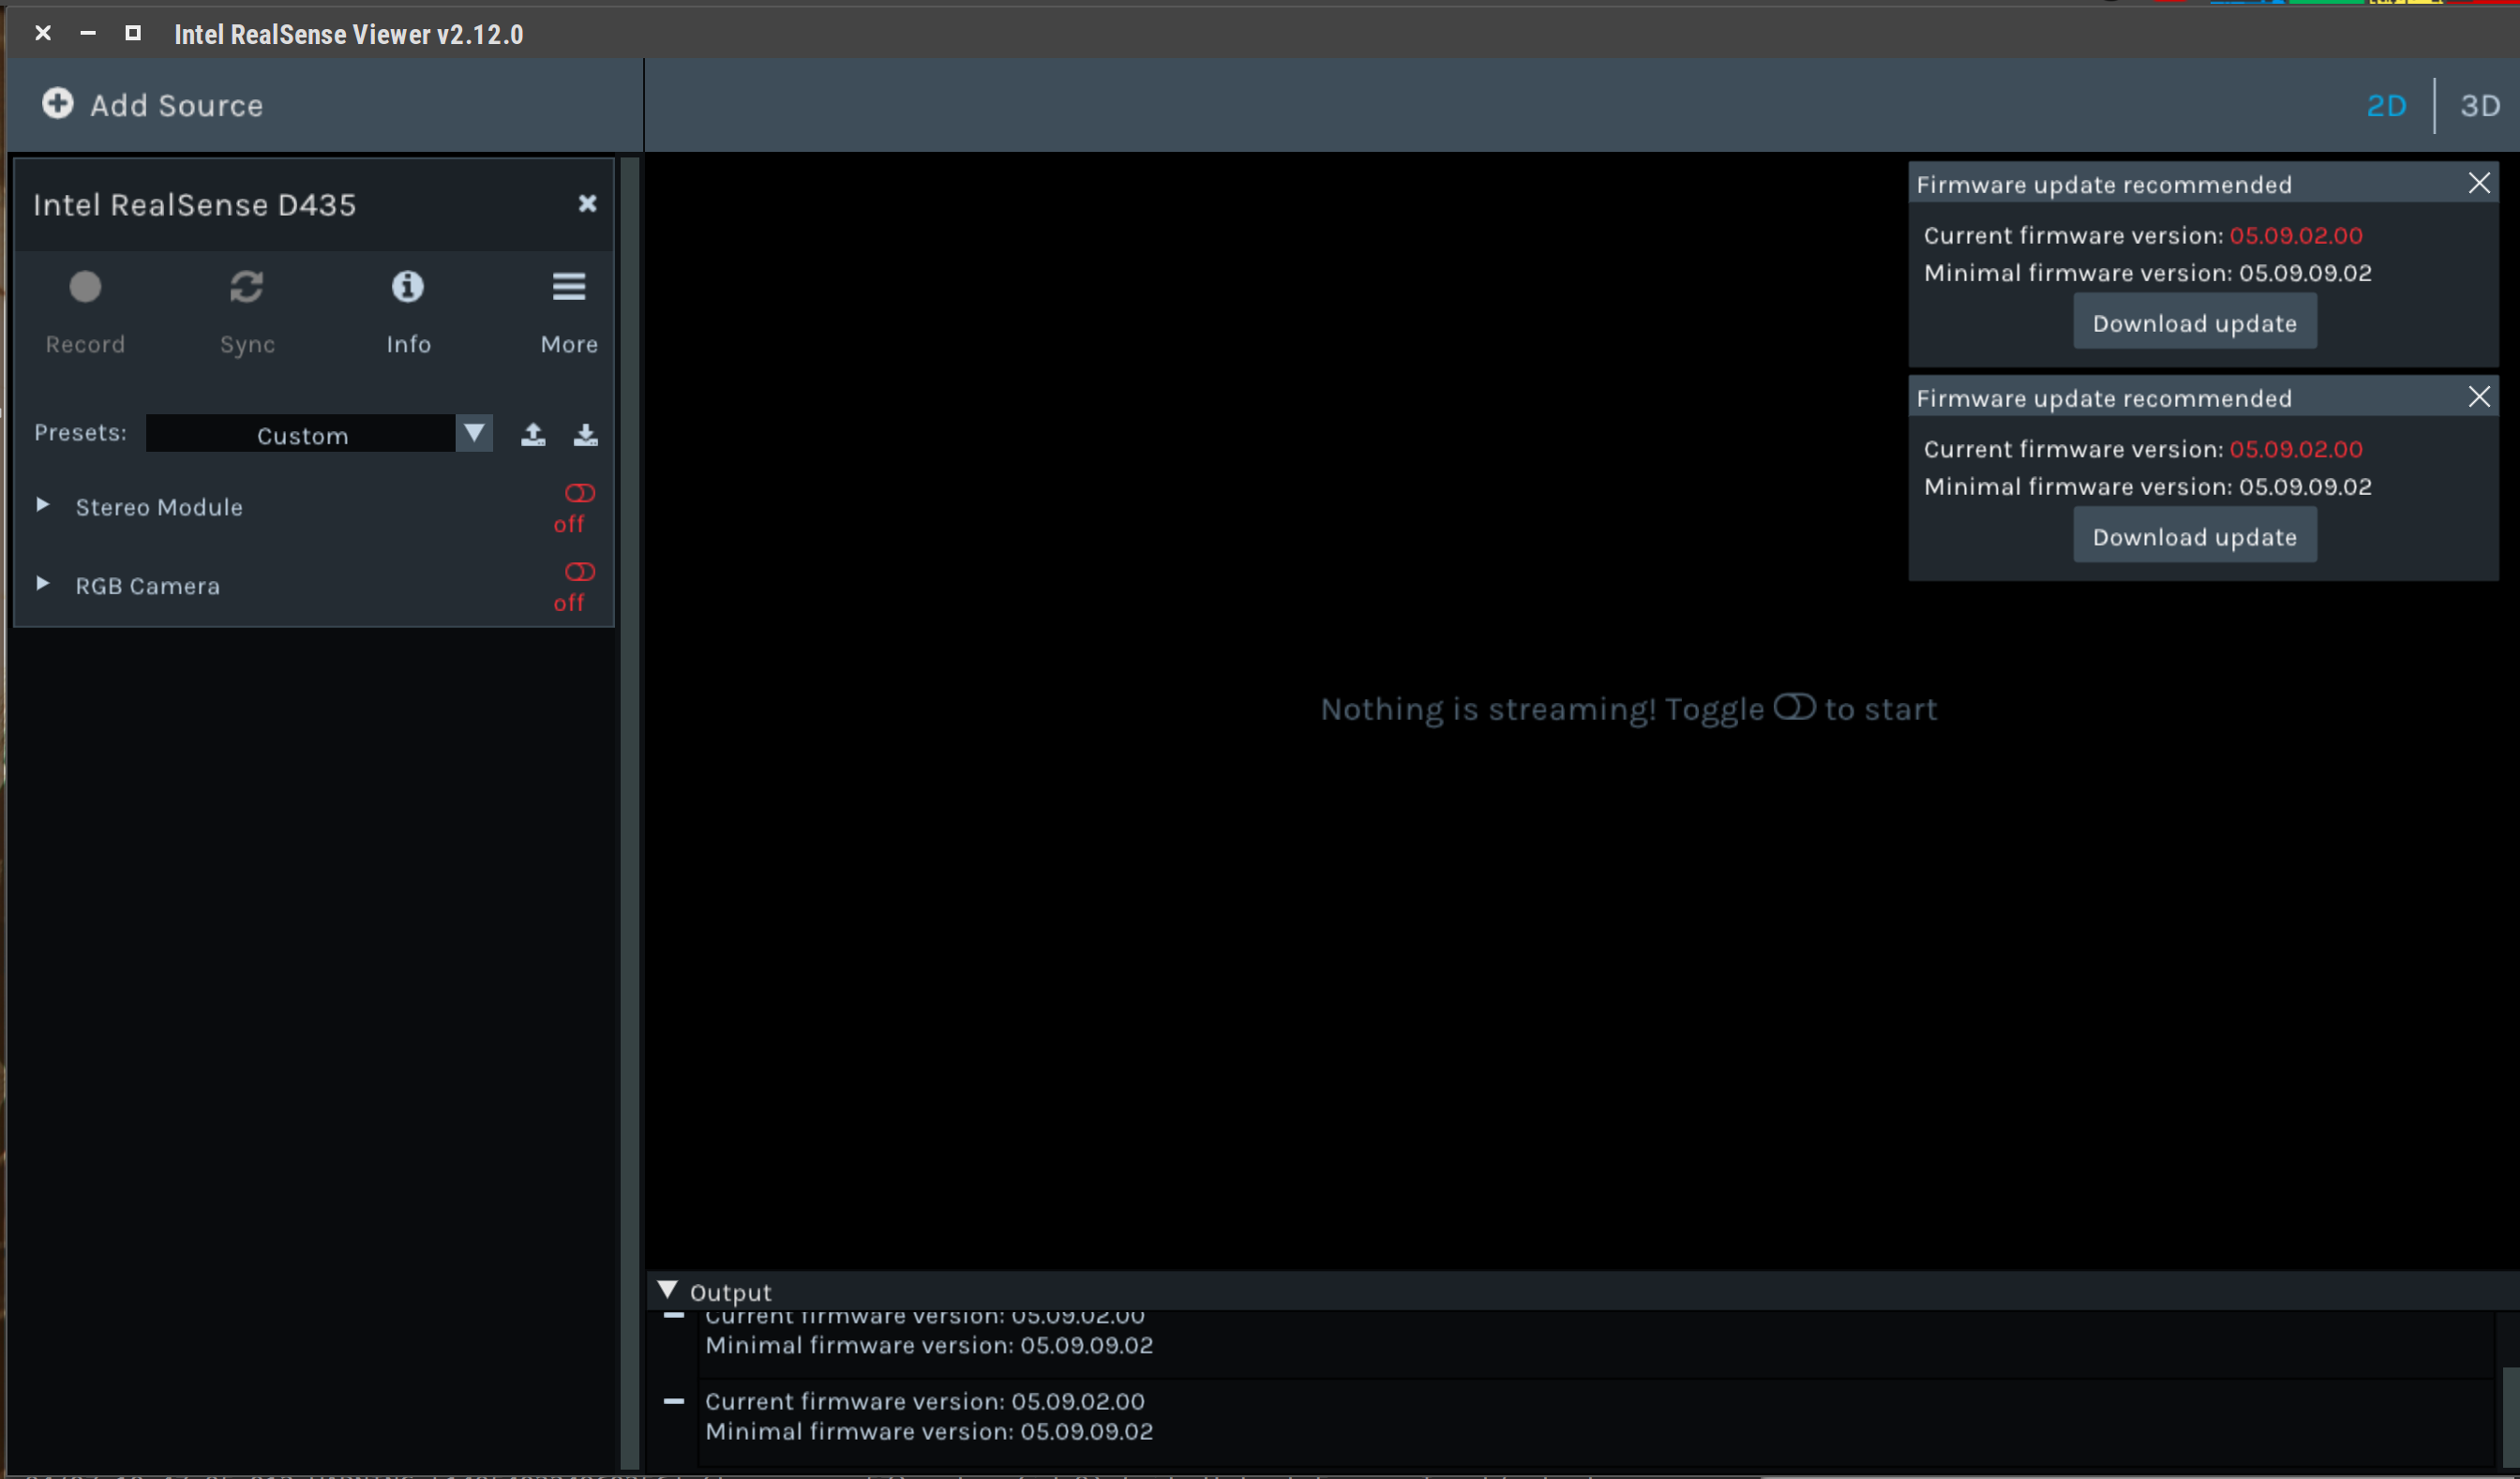Toggle the Stereo Module stream on

tap(578, 492)
